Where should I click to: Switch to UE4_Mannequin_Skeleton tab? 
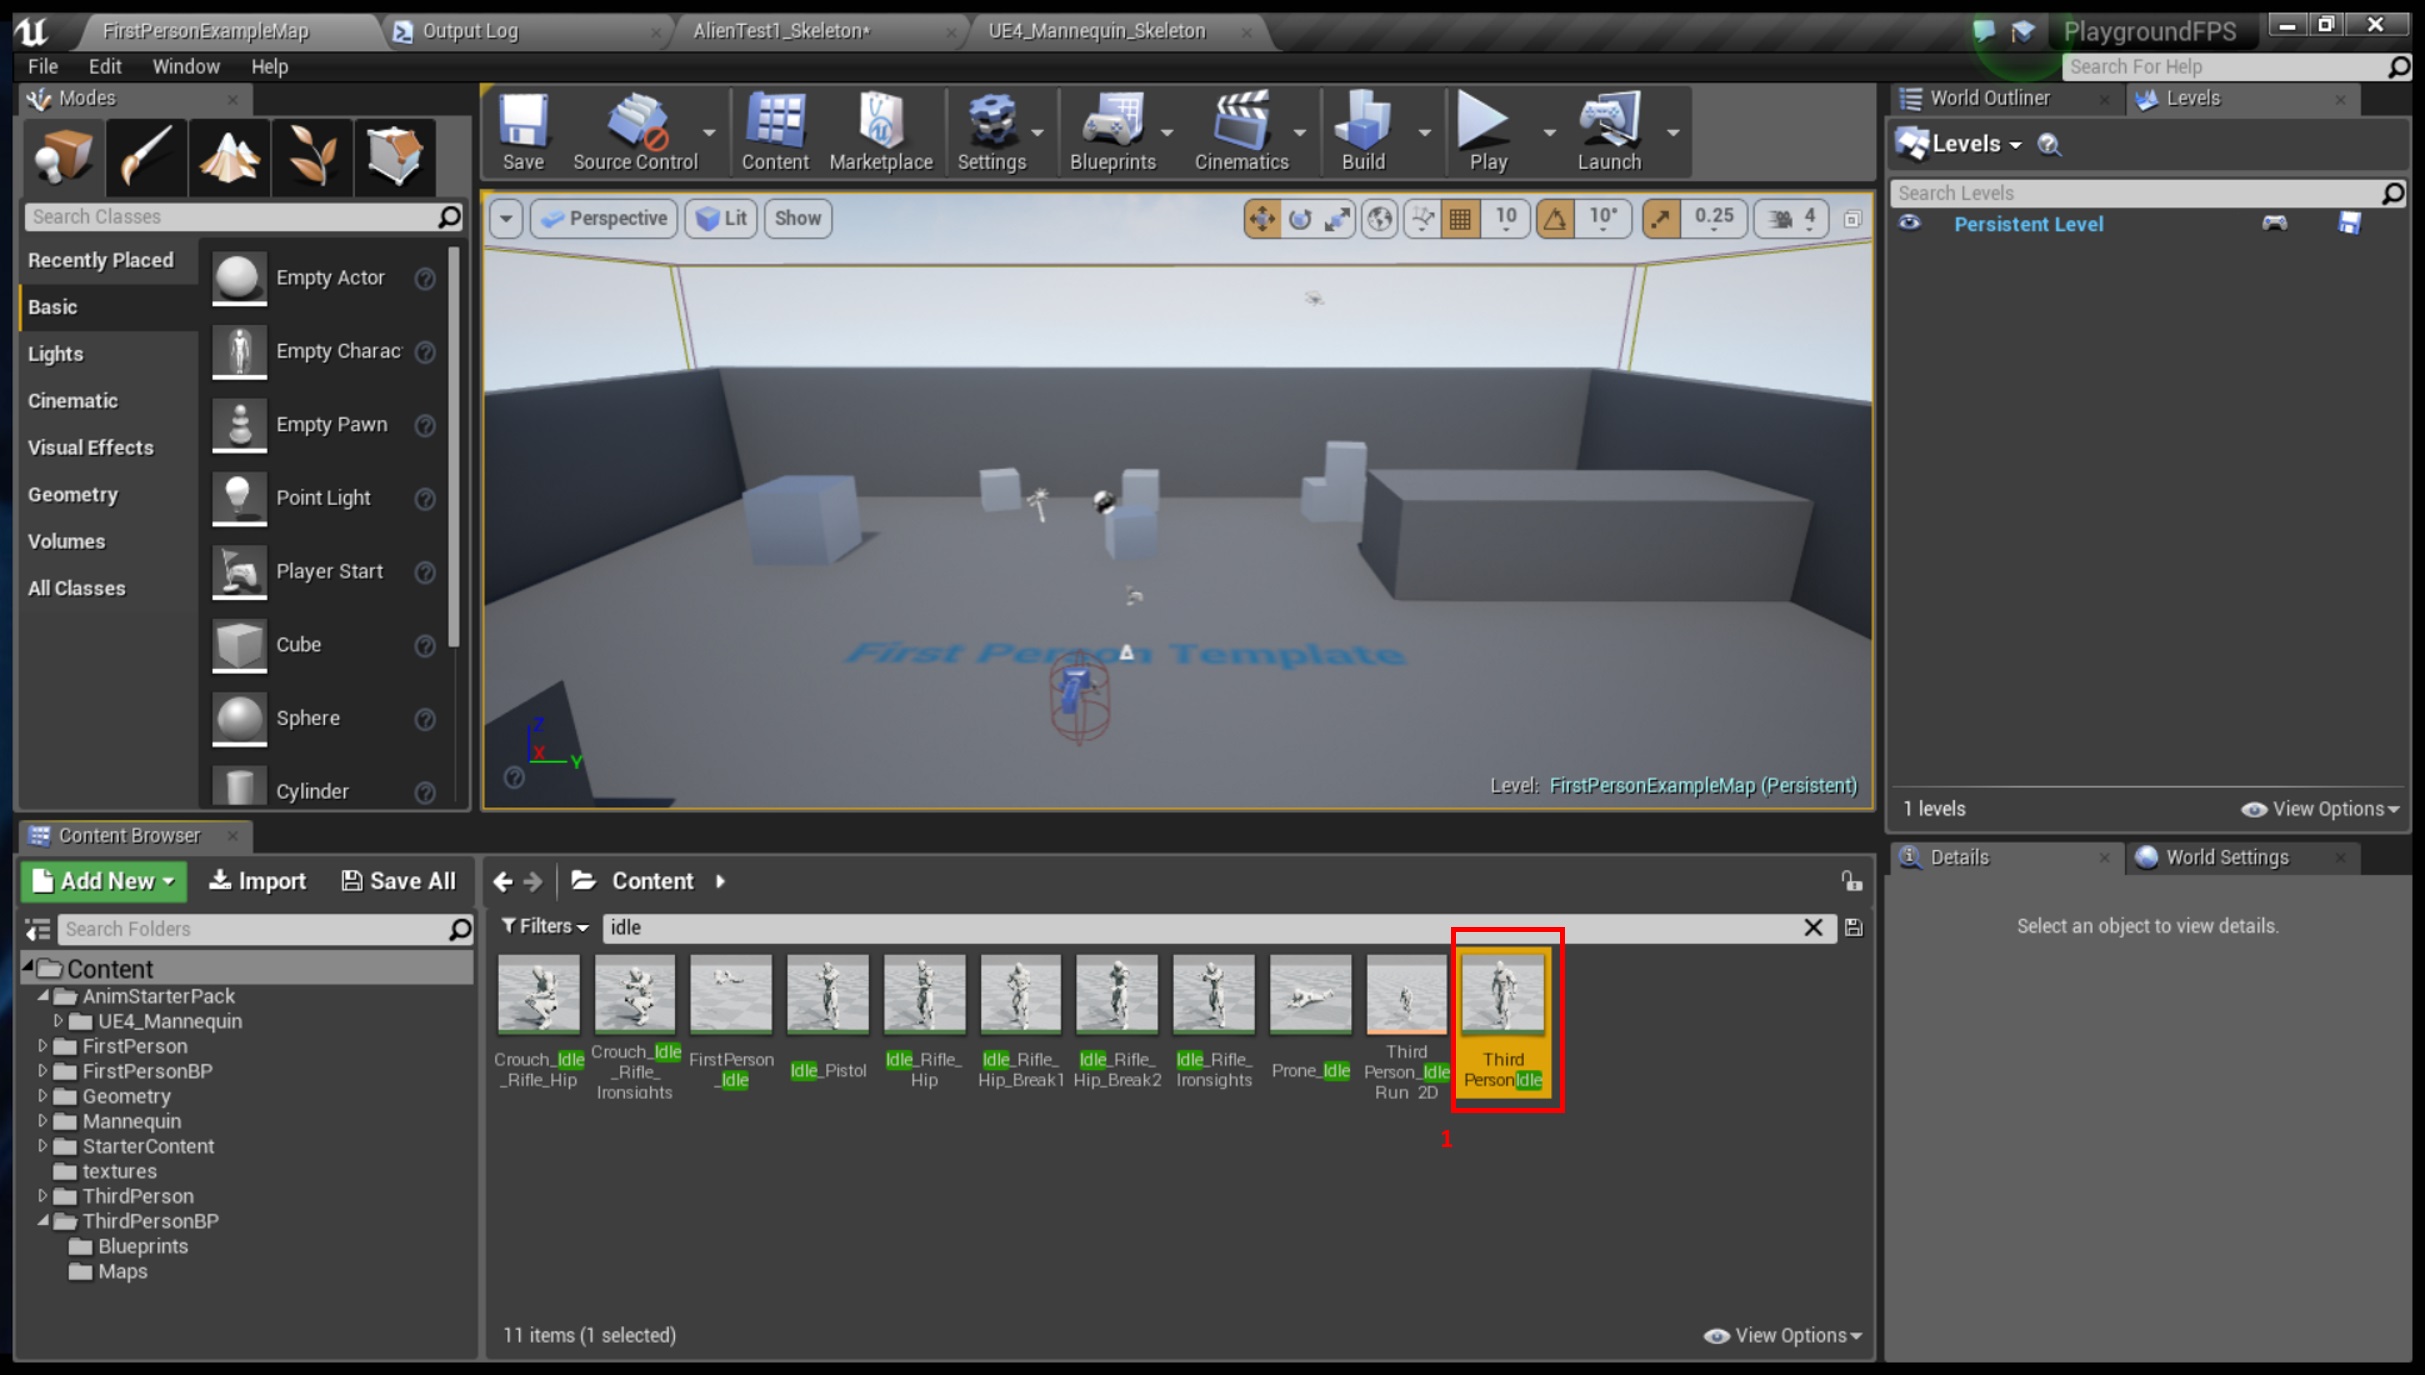[x=1096, y=31]
